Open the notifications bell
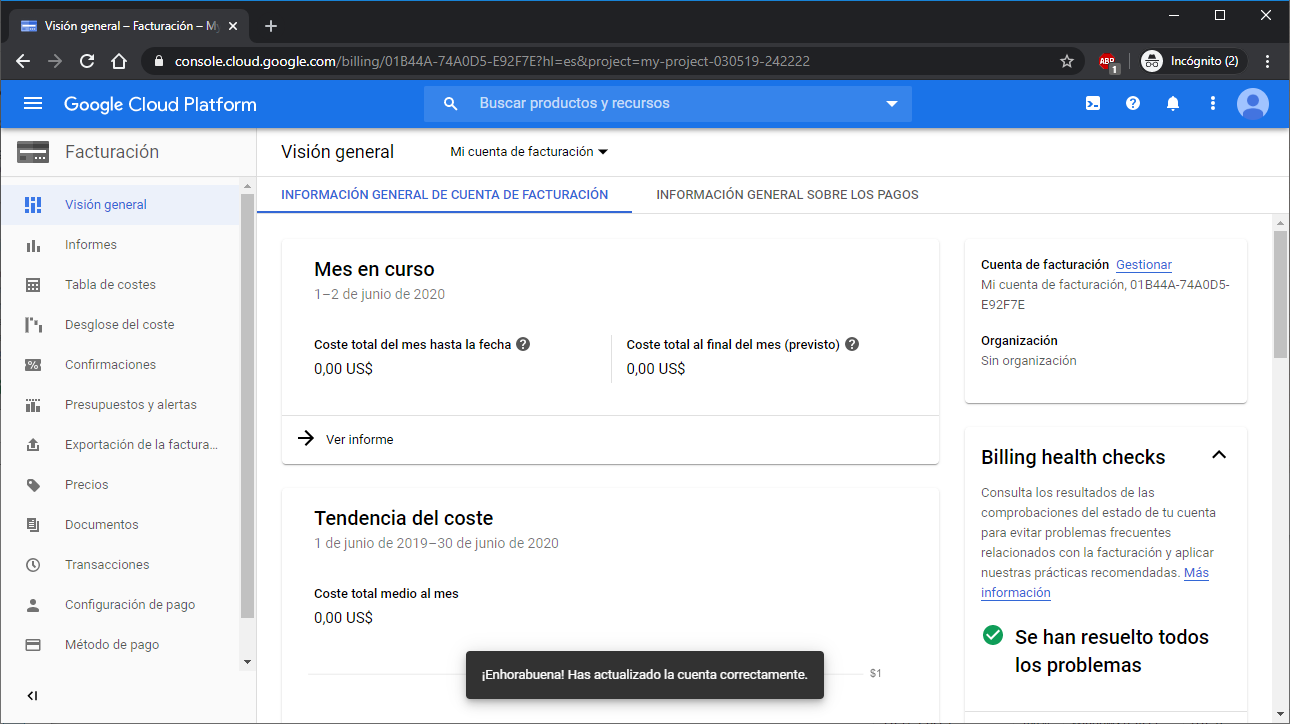This screenshot has height=724, width=1290. (1173, 104)
